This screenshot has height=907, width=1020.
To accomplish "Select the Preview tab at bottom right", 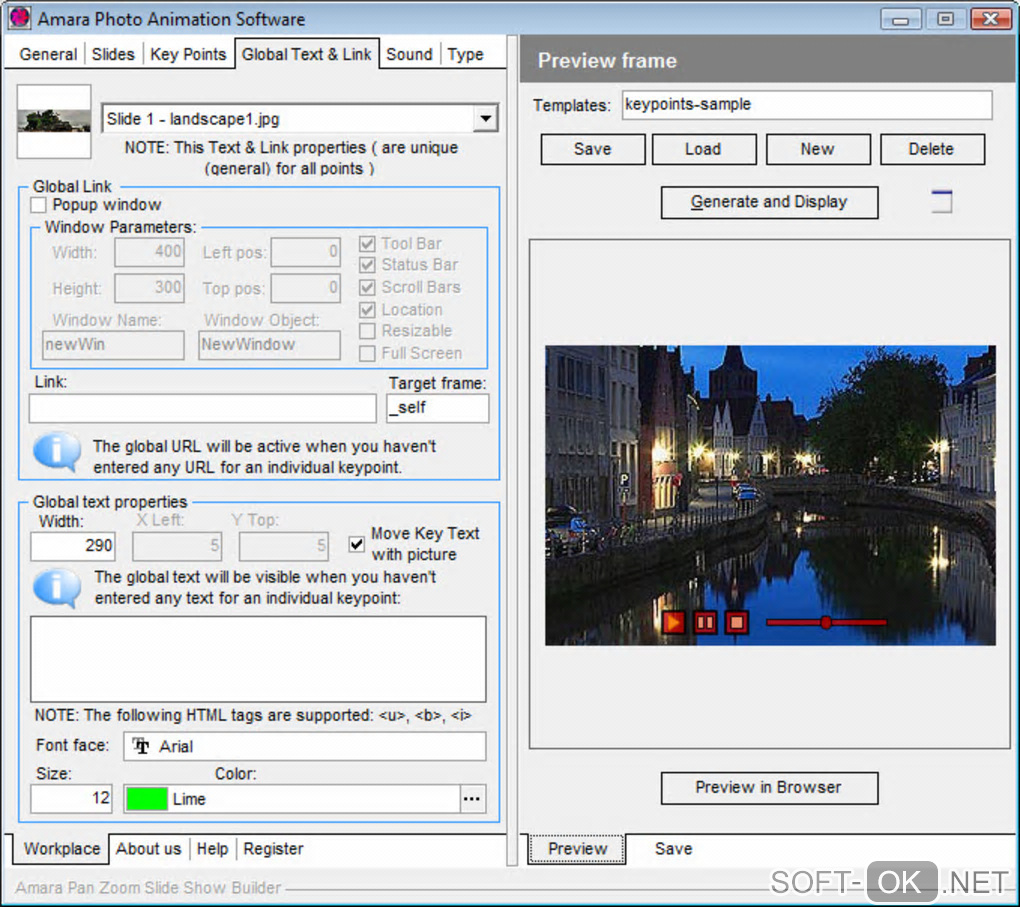I will tap(577, 848).
